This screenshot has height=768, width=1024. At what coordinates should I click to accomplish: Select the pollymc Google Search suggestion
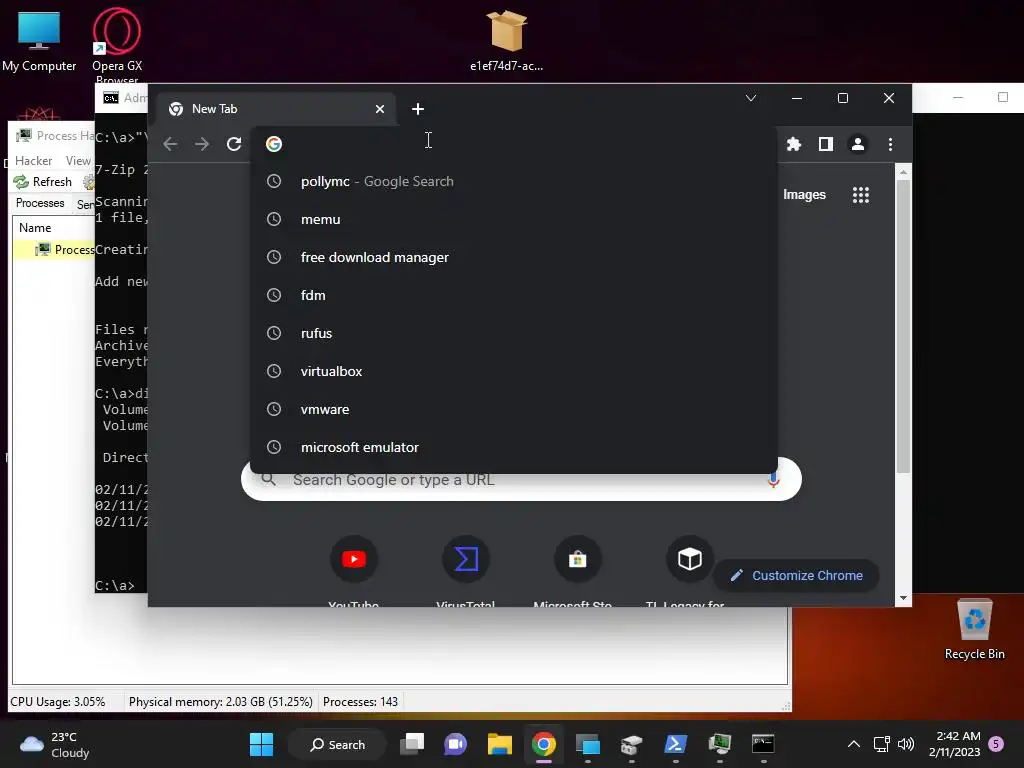[x=514, y=182]
